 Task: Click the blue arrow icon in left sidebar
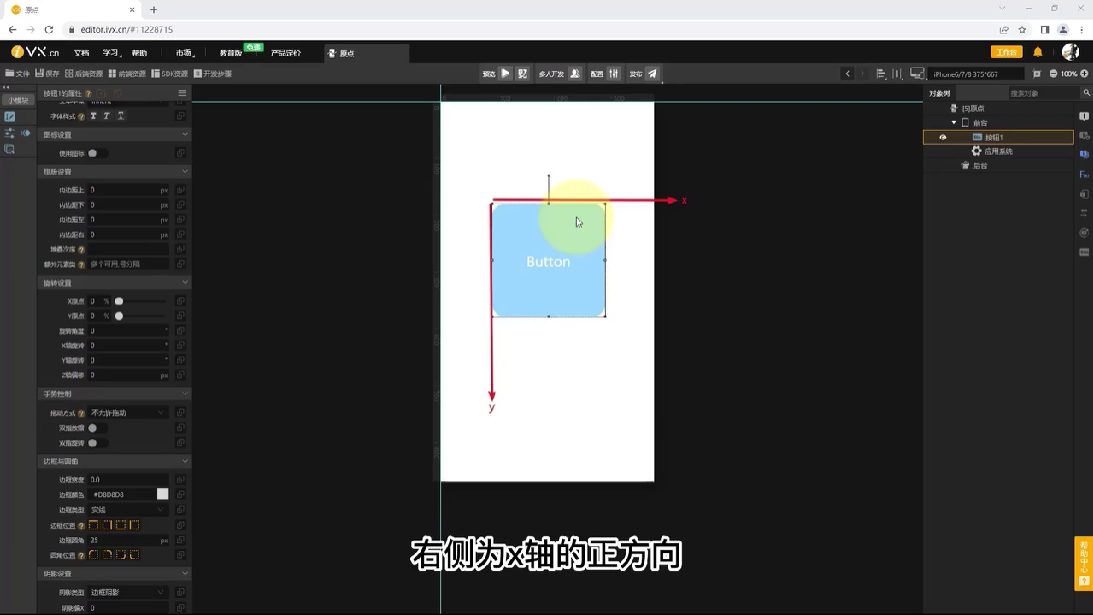point(26,133)
